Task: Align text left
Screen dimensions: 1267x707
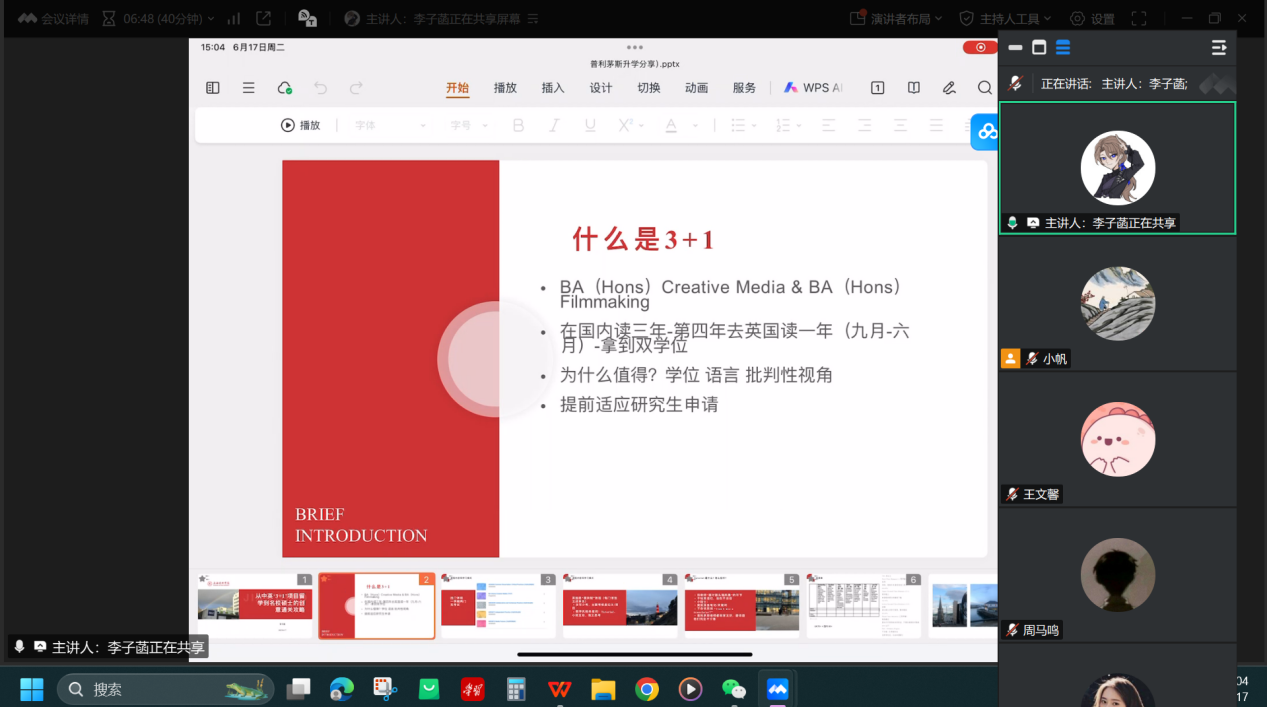Action: point(828,125)
